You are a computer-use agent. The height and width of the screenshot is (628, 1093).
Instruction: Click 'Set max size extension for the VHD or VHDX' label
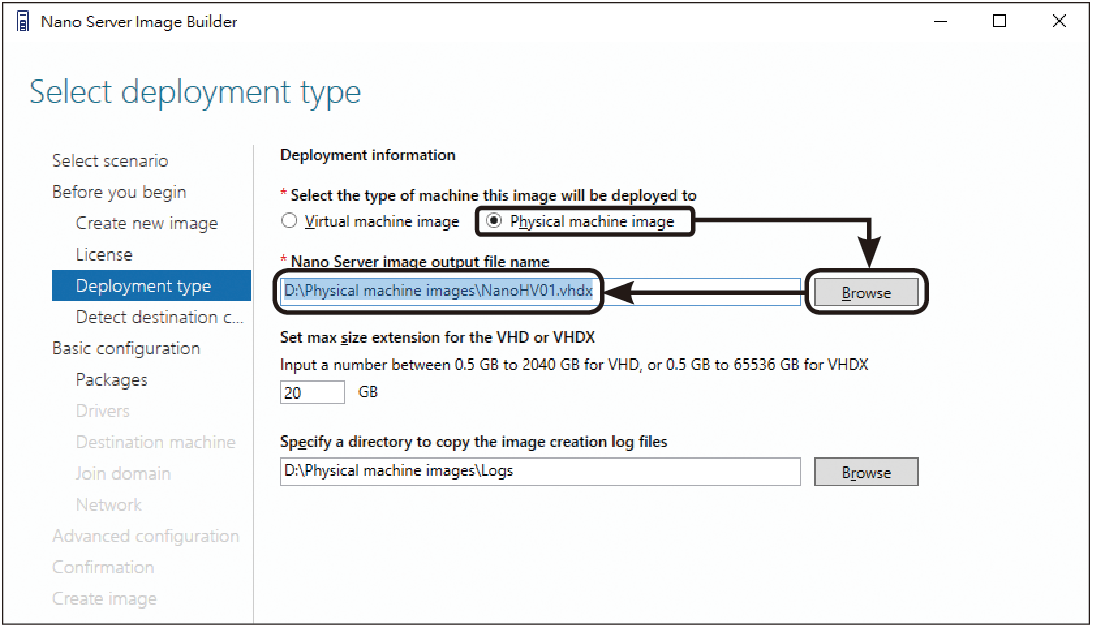[437, 337]
